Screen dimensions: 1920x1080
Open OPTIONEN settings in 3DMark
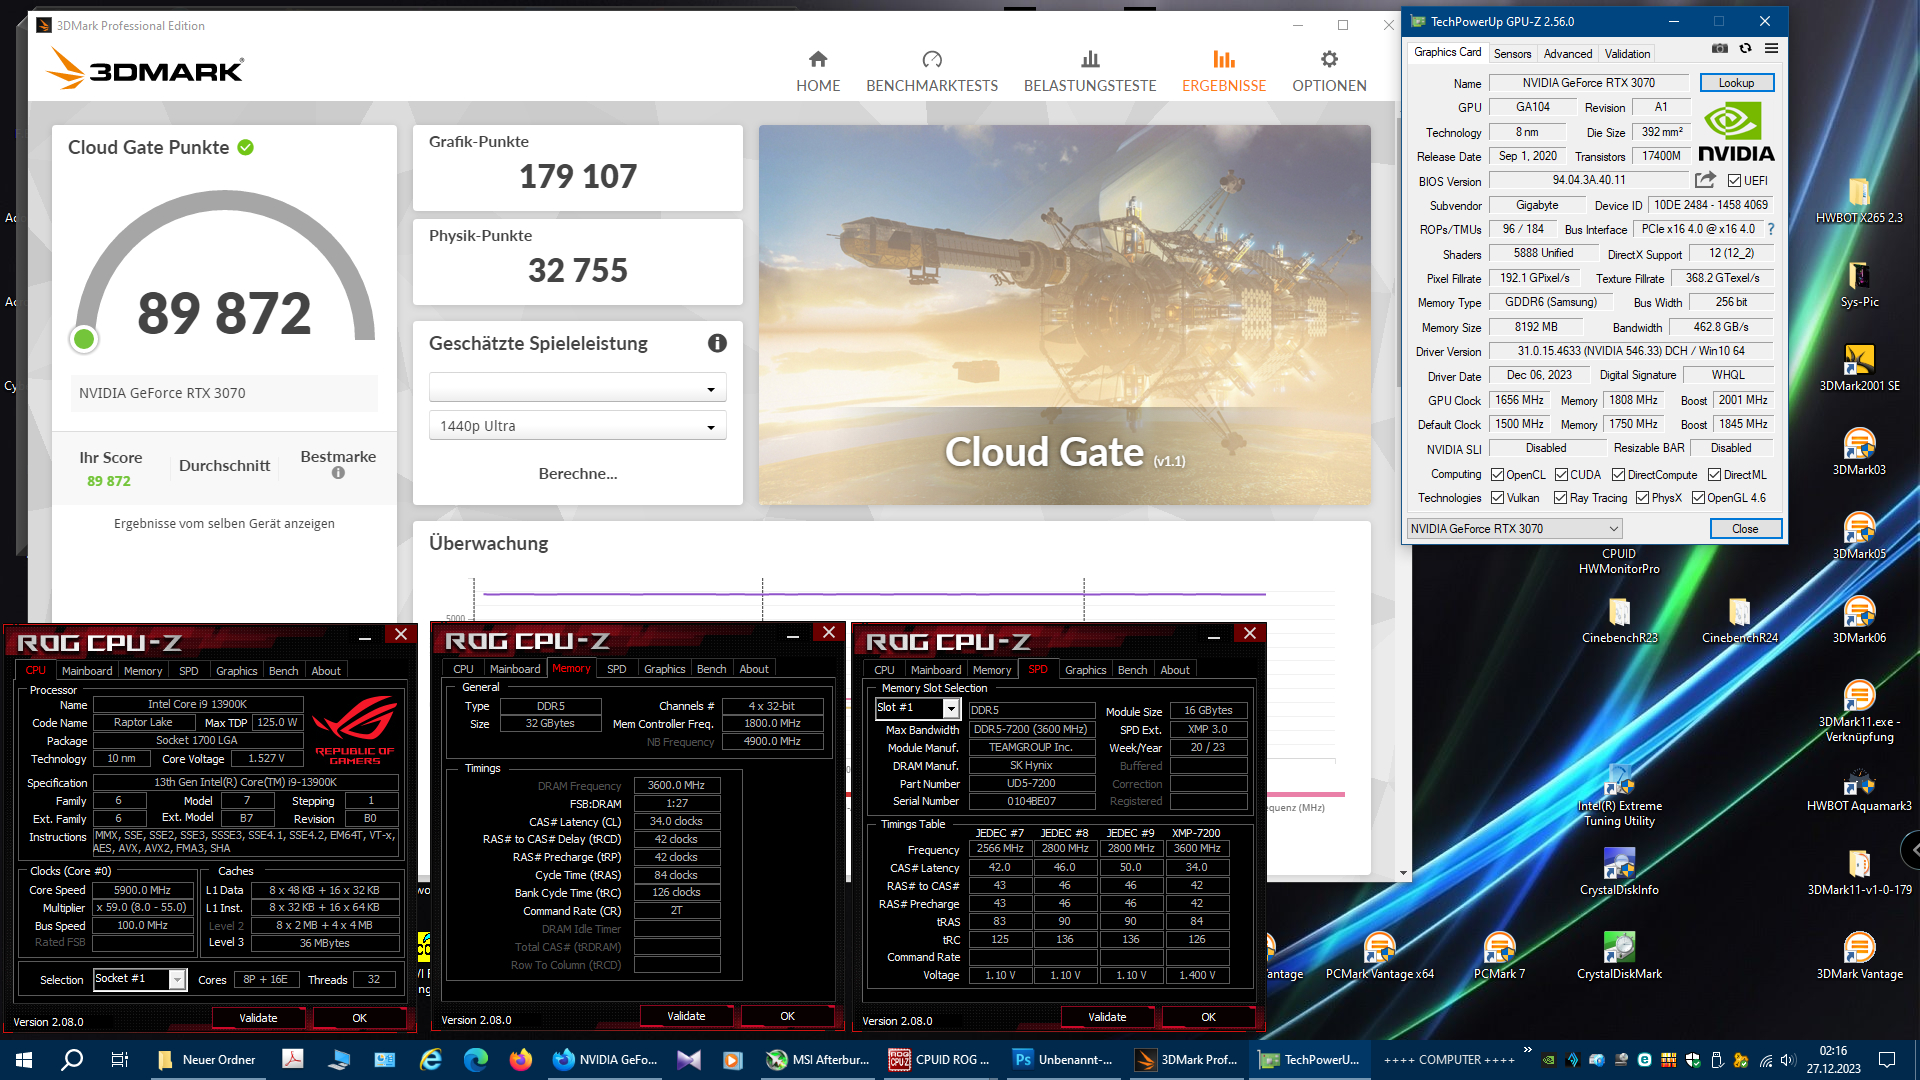1329,72
